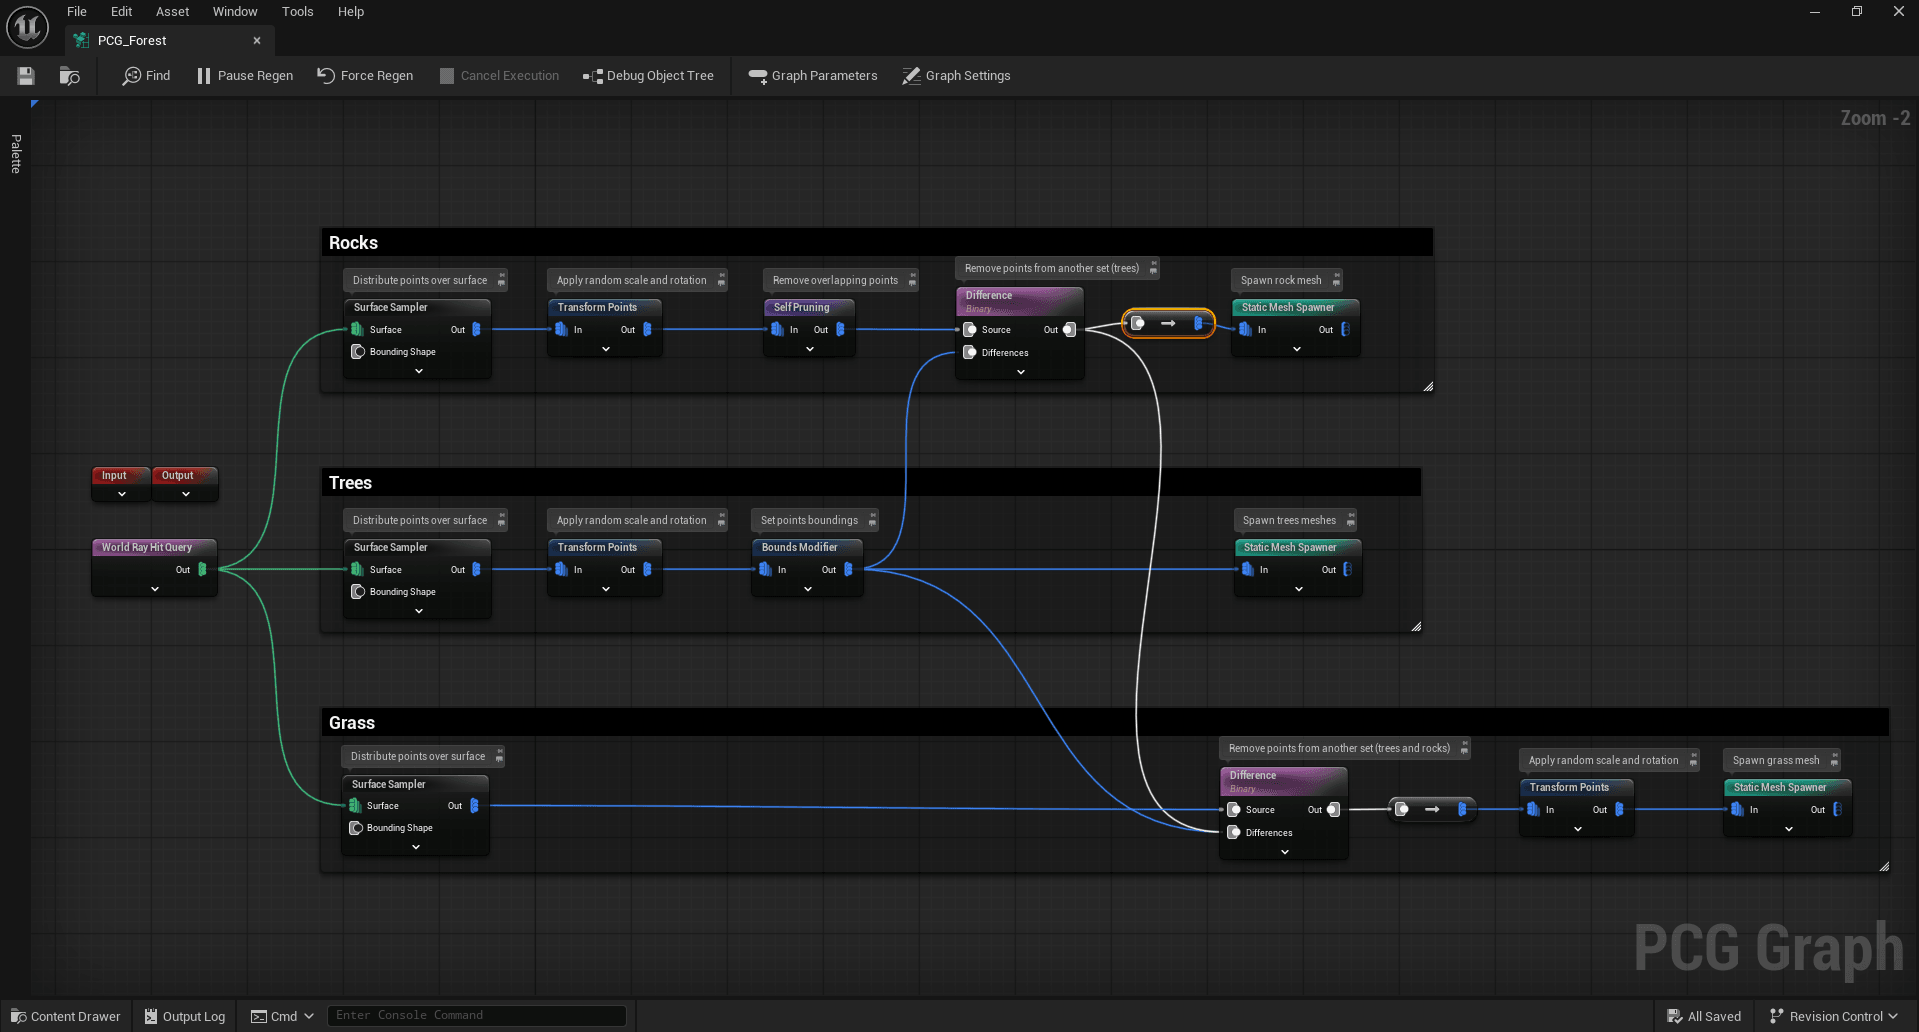The image size is (1919, 1032).
Task: Open the Output Log
Action: pyautogui.click(x=185, y=1016)
